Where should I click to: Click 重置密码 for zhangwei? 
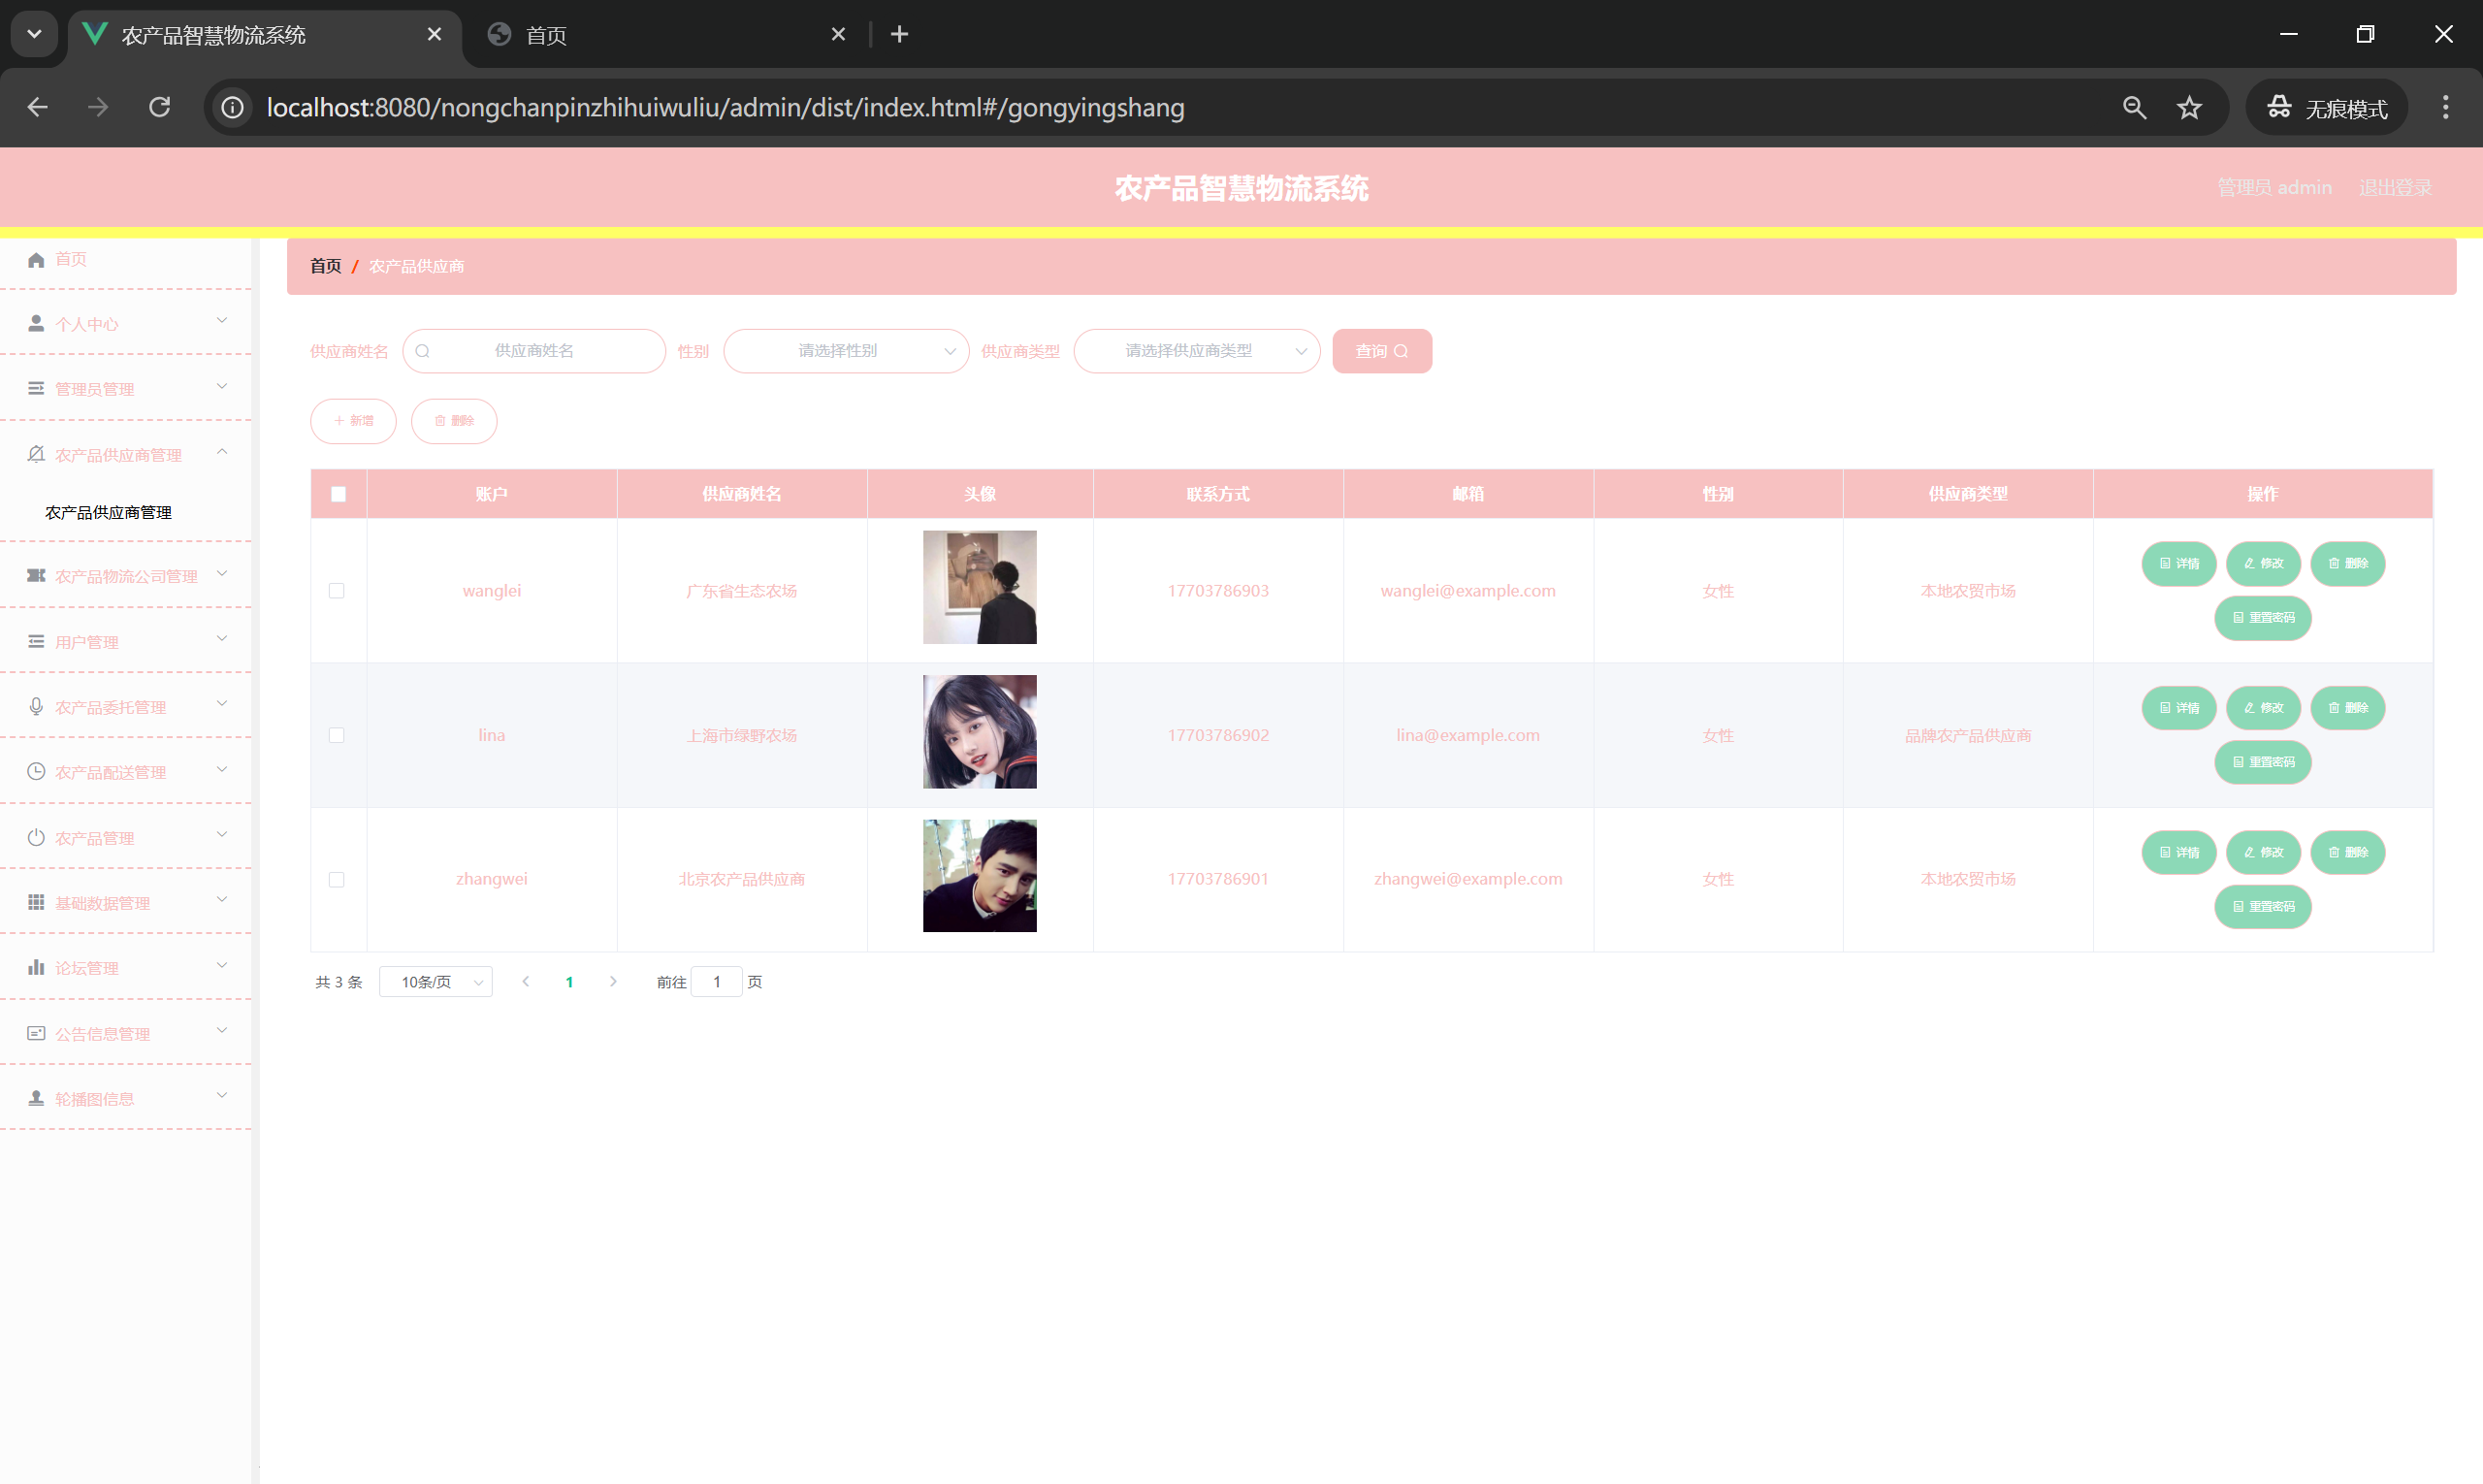2263,906
